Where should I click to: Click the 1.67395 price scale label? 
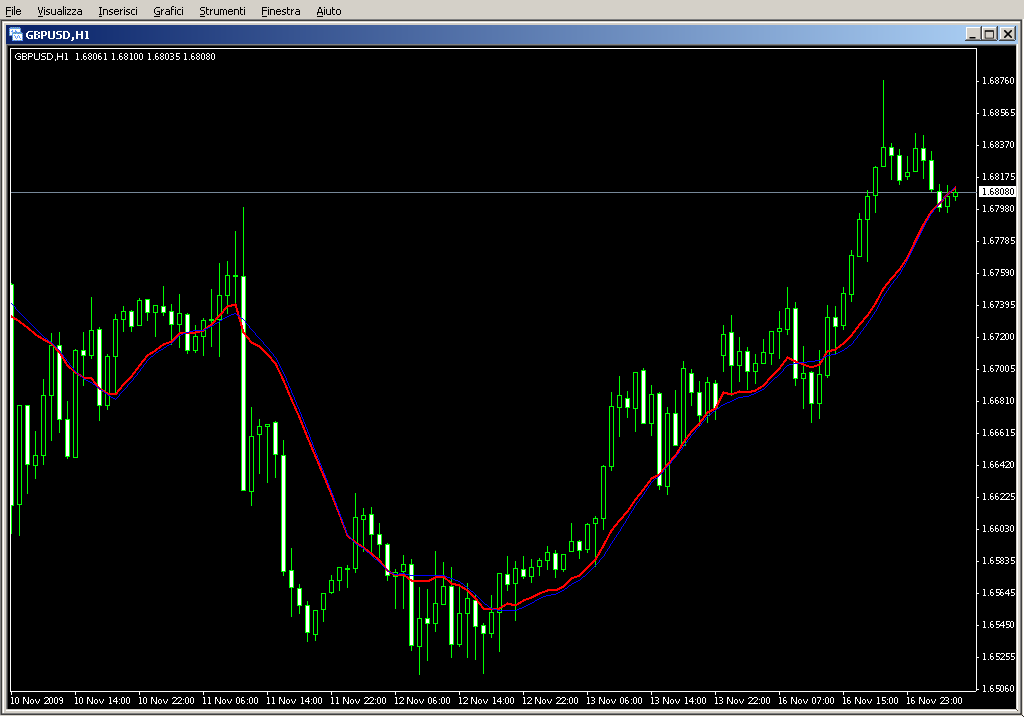tap(999, 305)
